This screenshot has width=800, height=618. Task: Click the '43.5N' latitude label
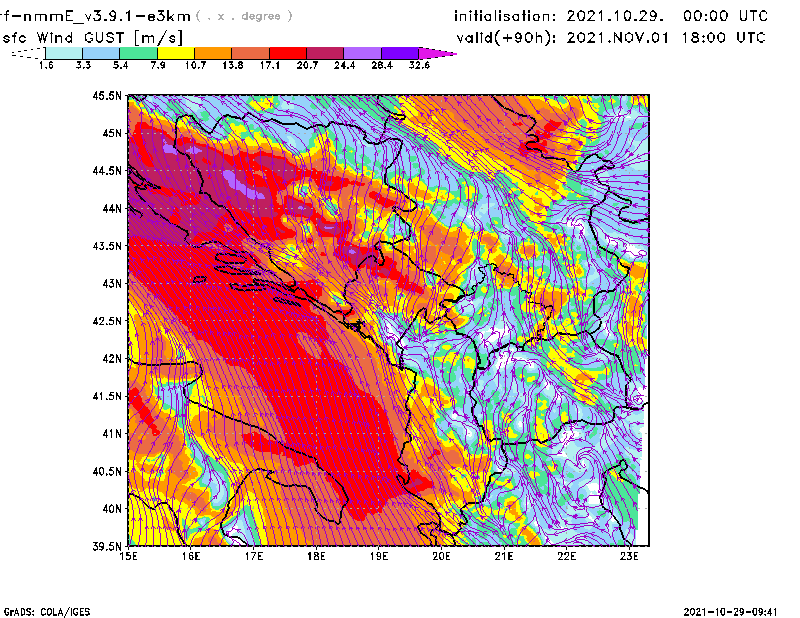tap(107, 246)
